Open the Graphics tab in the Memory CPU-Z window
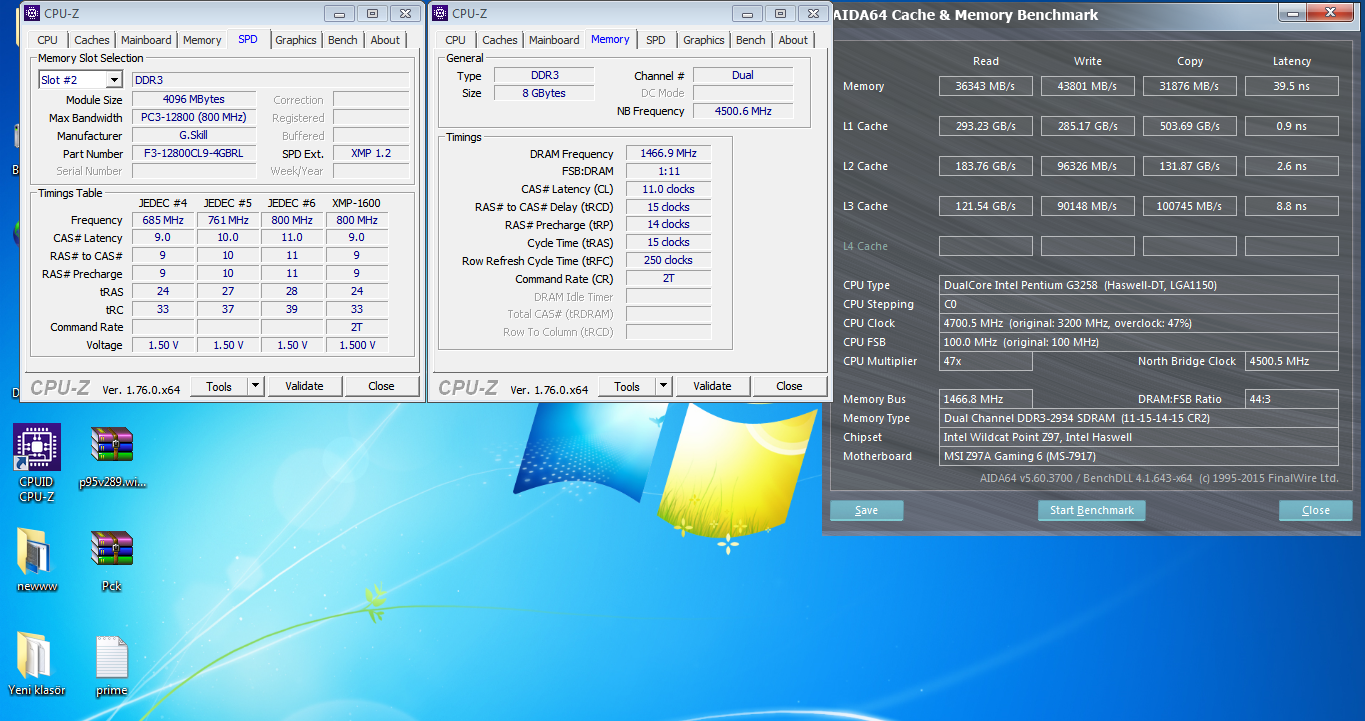Image resolution: width=1365 pixels, height=721 pixels. tap(704, 40)
